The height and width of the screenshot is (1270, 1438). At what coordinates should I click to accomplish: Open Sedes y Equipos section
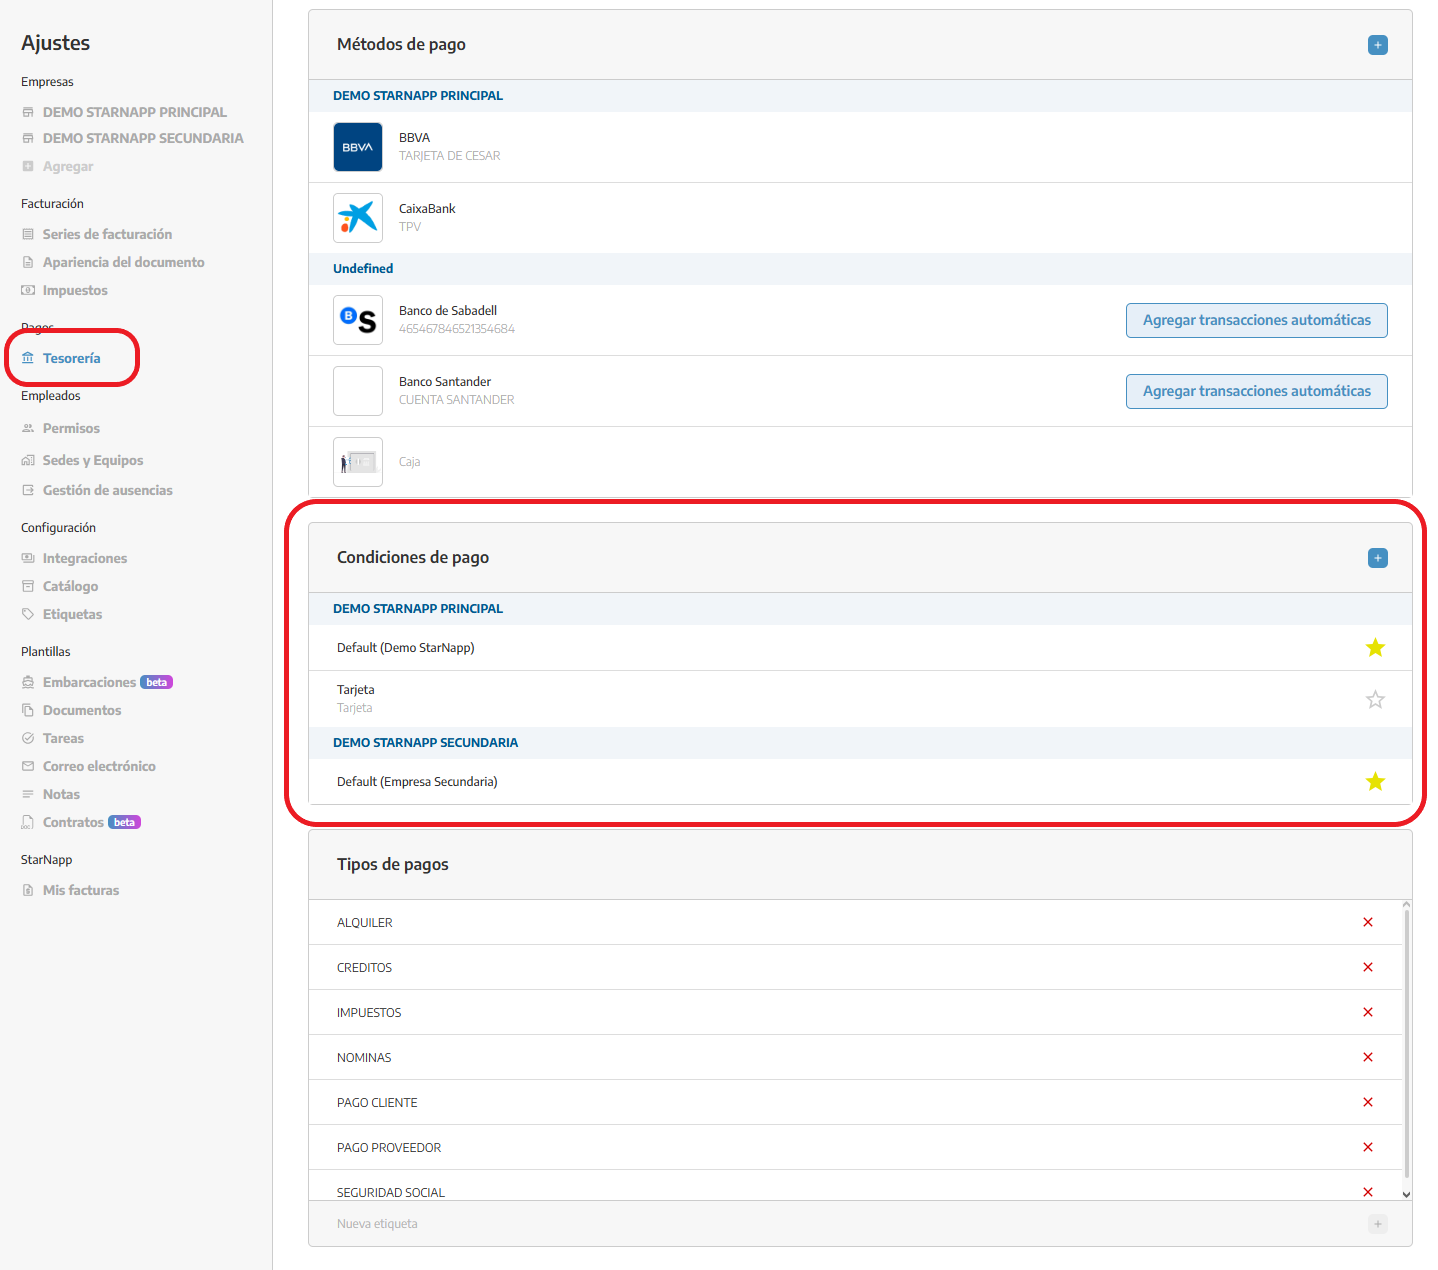pos(92,460)
